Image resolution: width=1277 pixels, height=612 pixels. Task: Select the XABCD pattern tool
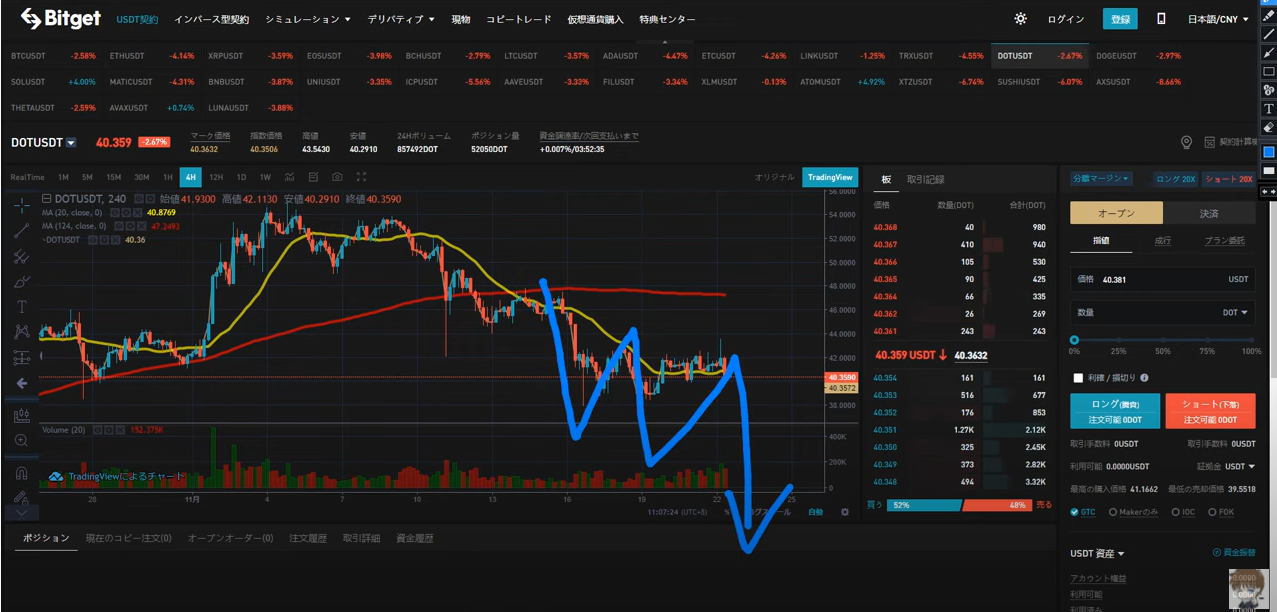point(22,332)
